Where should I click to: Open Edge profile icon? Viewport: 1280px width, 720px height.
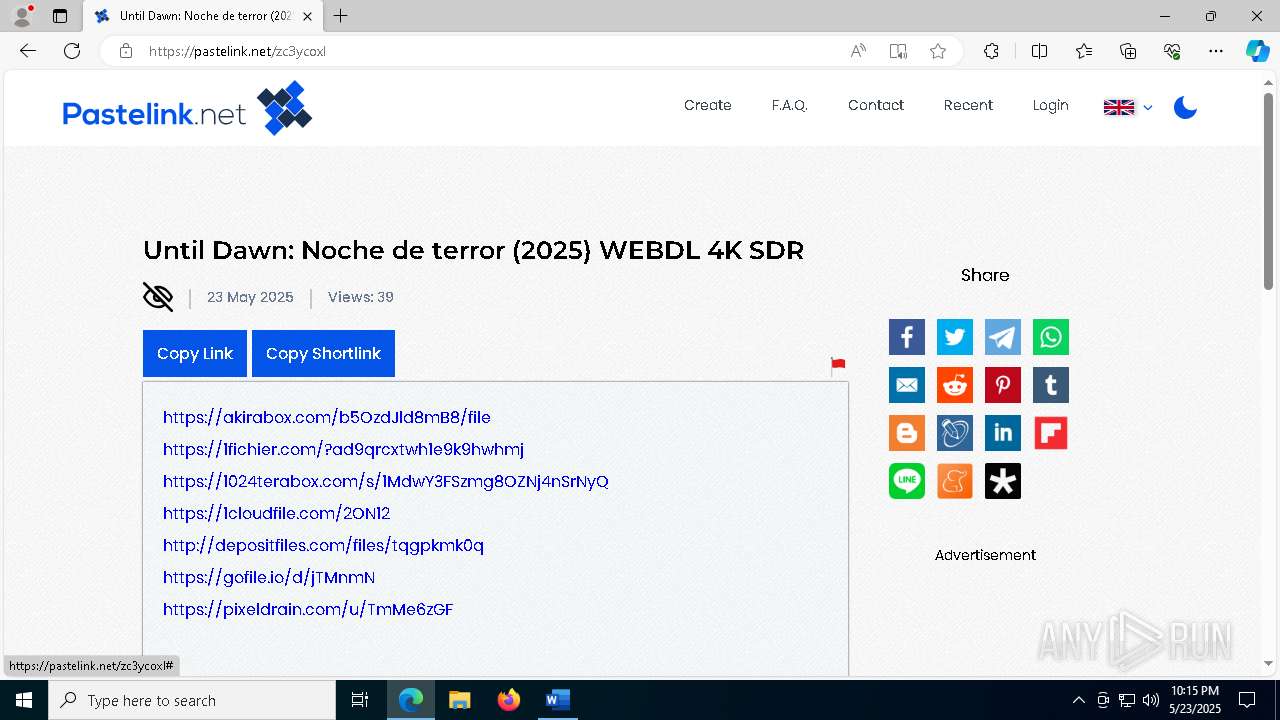click(x=22, y=16)
